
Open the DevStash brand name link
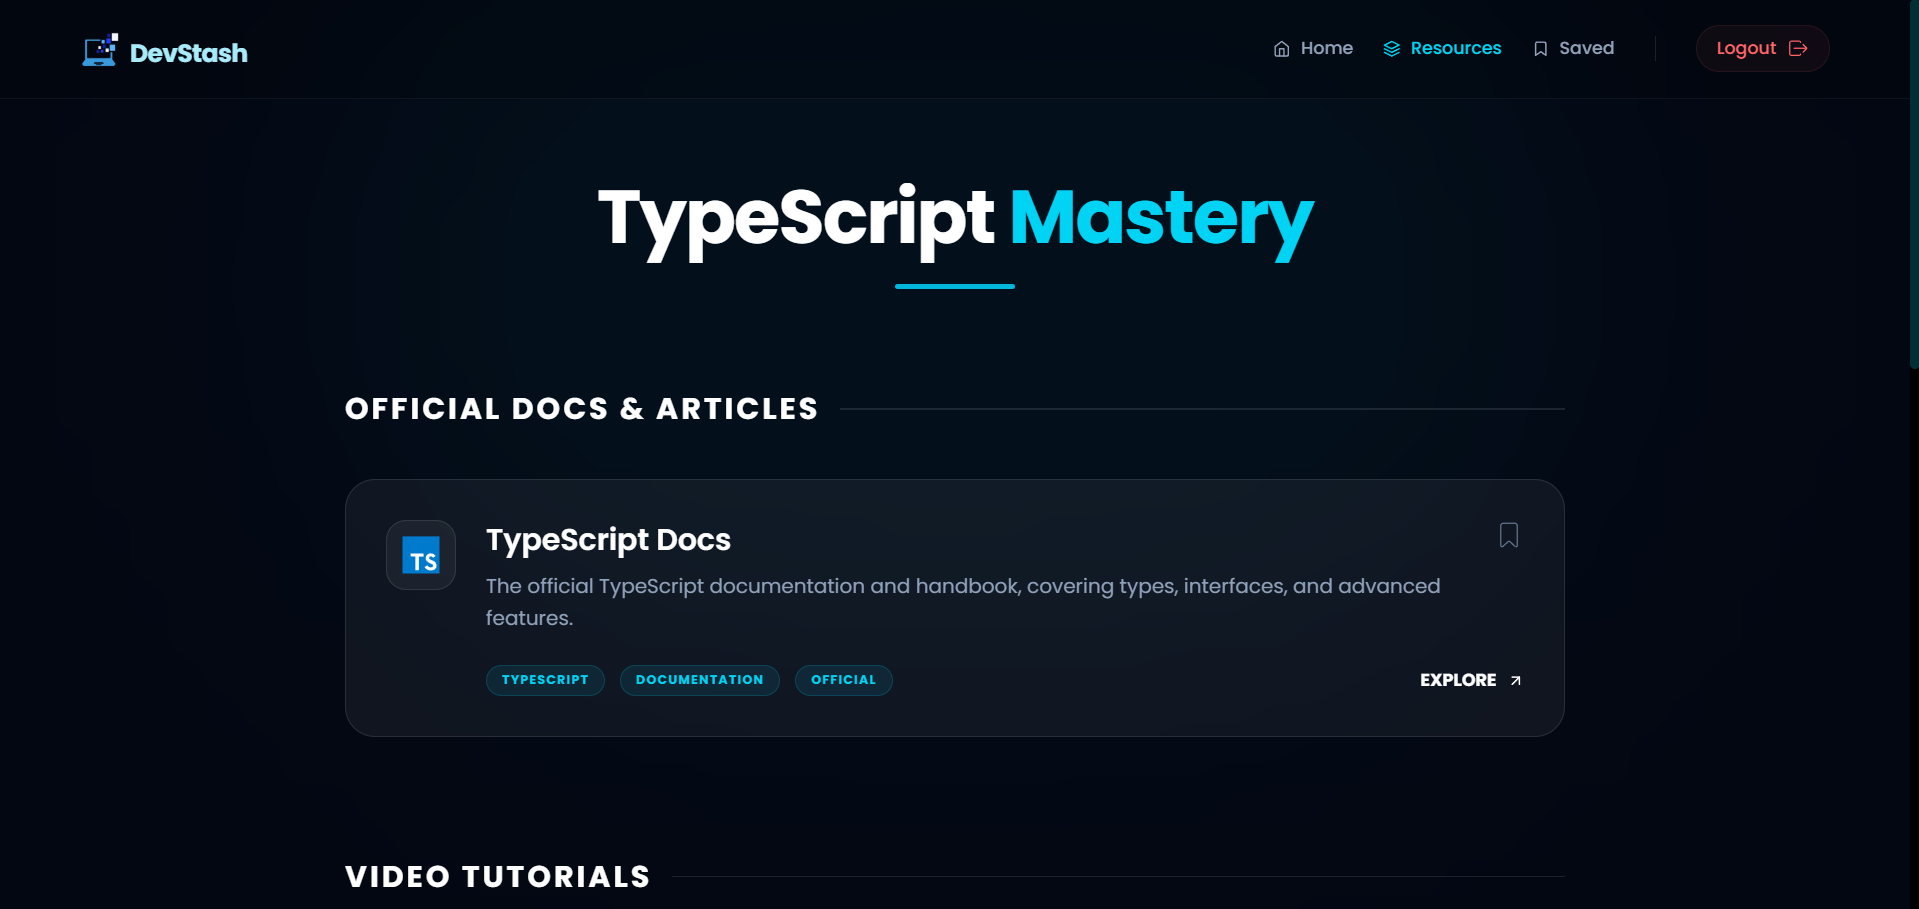pos(189,53)
